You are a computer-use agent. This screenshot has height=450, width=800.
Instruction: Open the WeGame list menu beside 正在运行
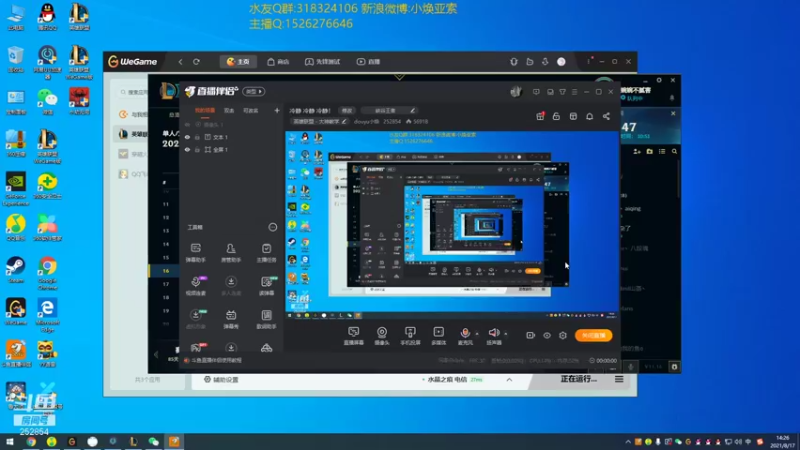[x=619, y=379]
